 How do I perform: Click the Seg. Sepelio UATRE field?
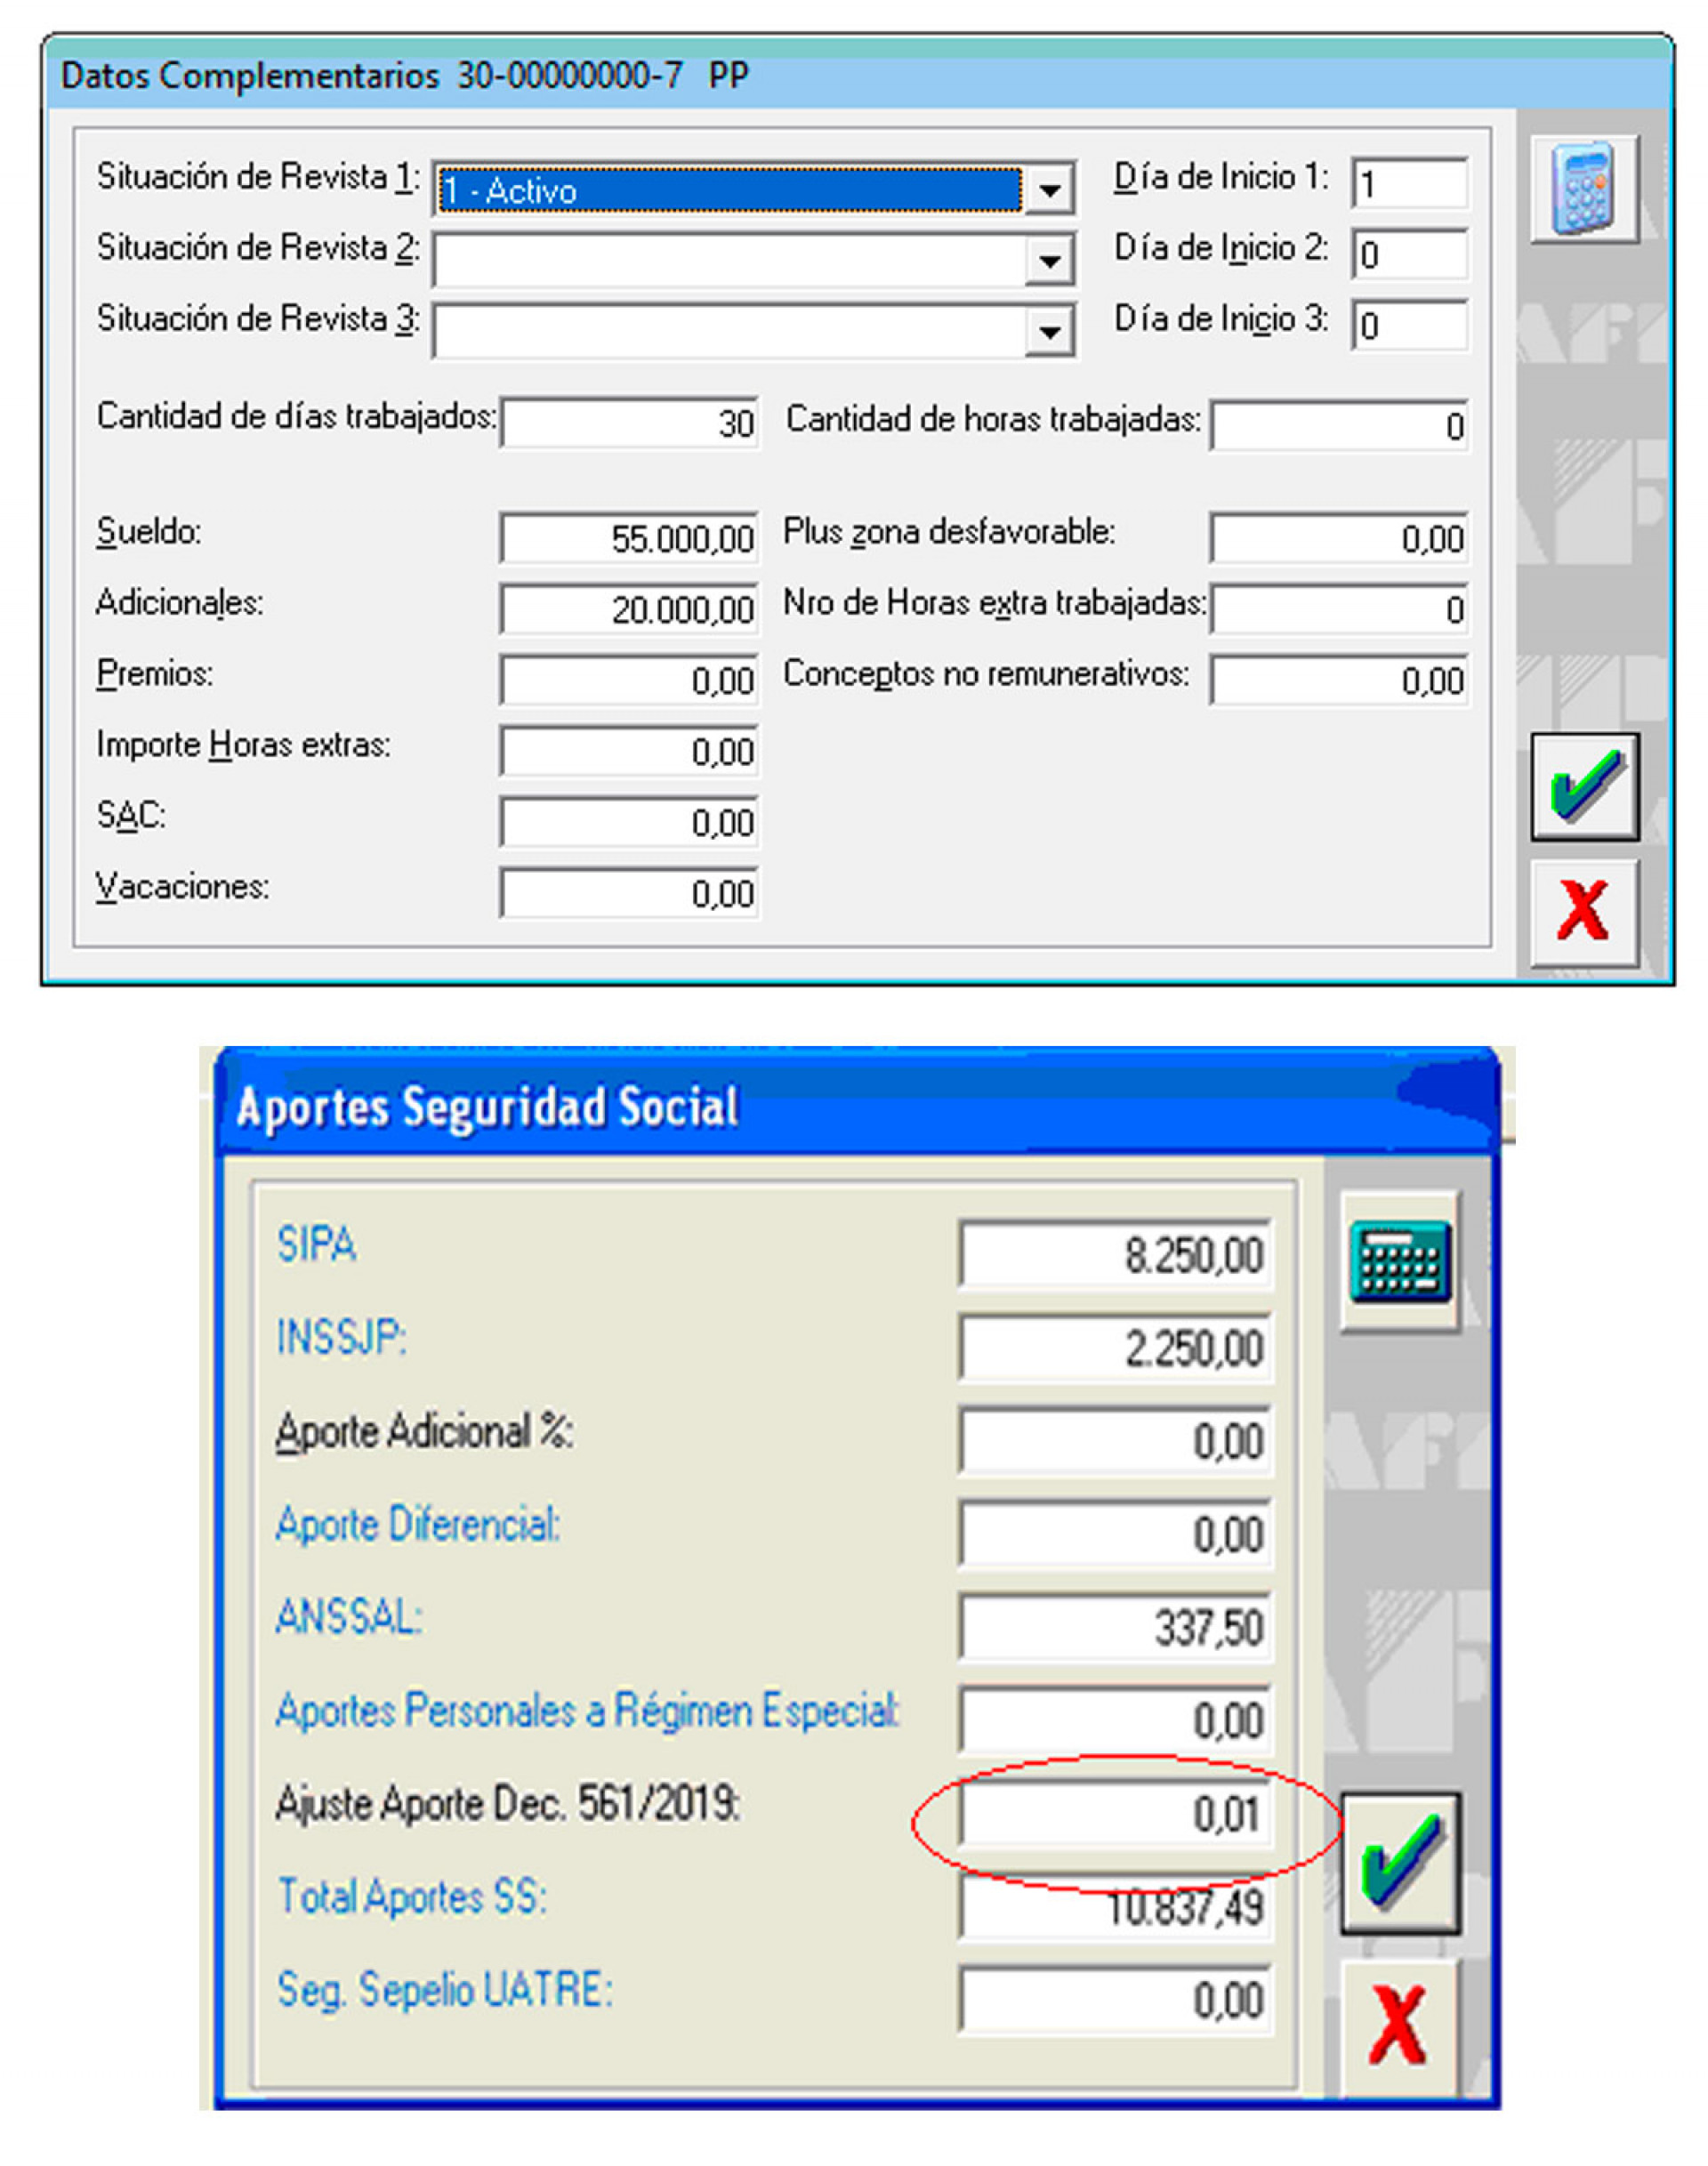[x=1115, y=1999]
